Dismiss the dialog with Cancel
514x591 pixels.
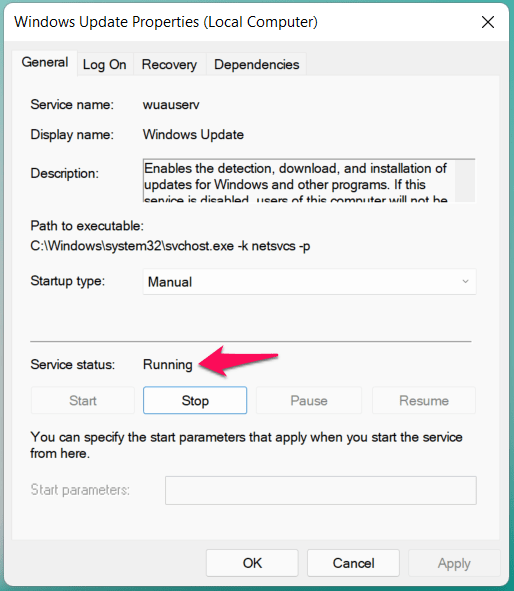point(353,563)
